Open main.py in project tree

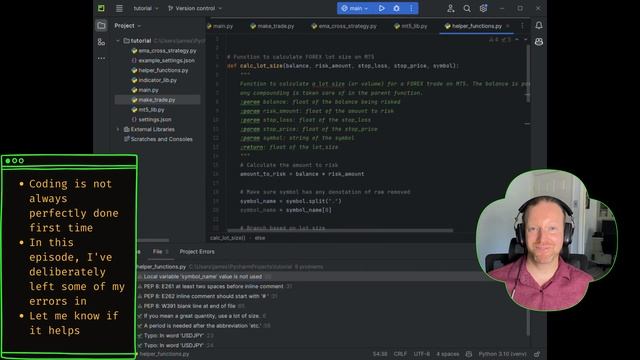click(x=145, y=90)
